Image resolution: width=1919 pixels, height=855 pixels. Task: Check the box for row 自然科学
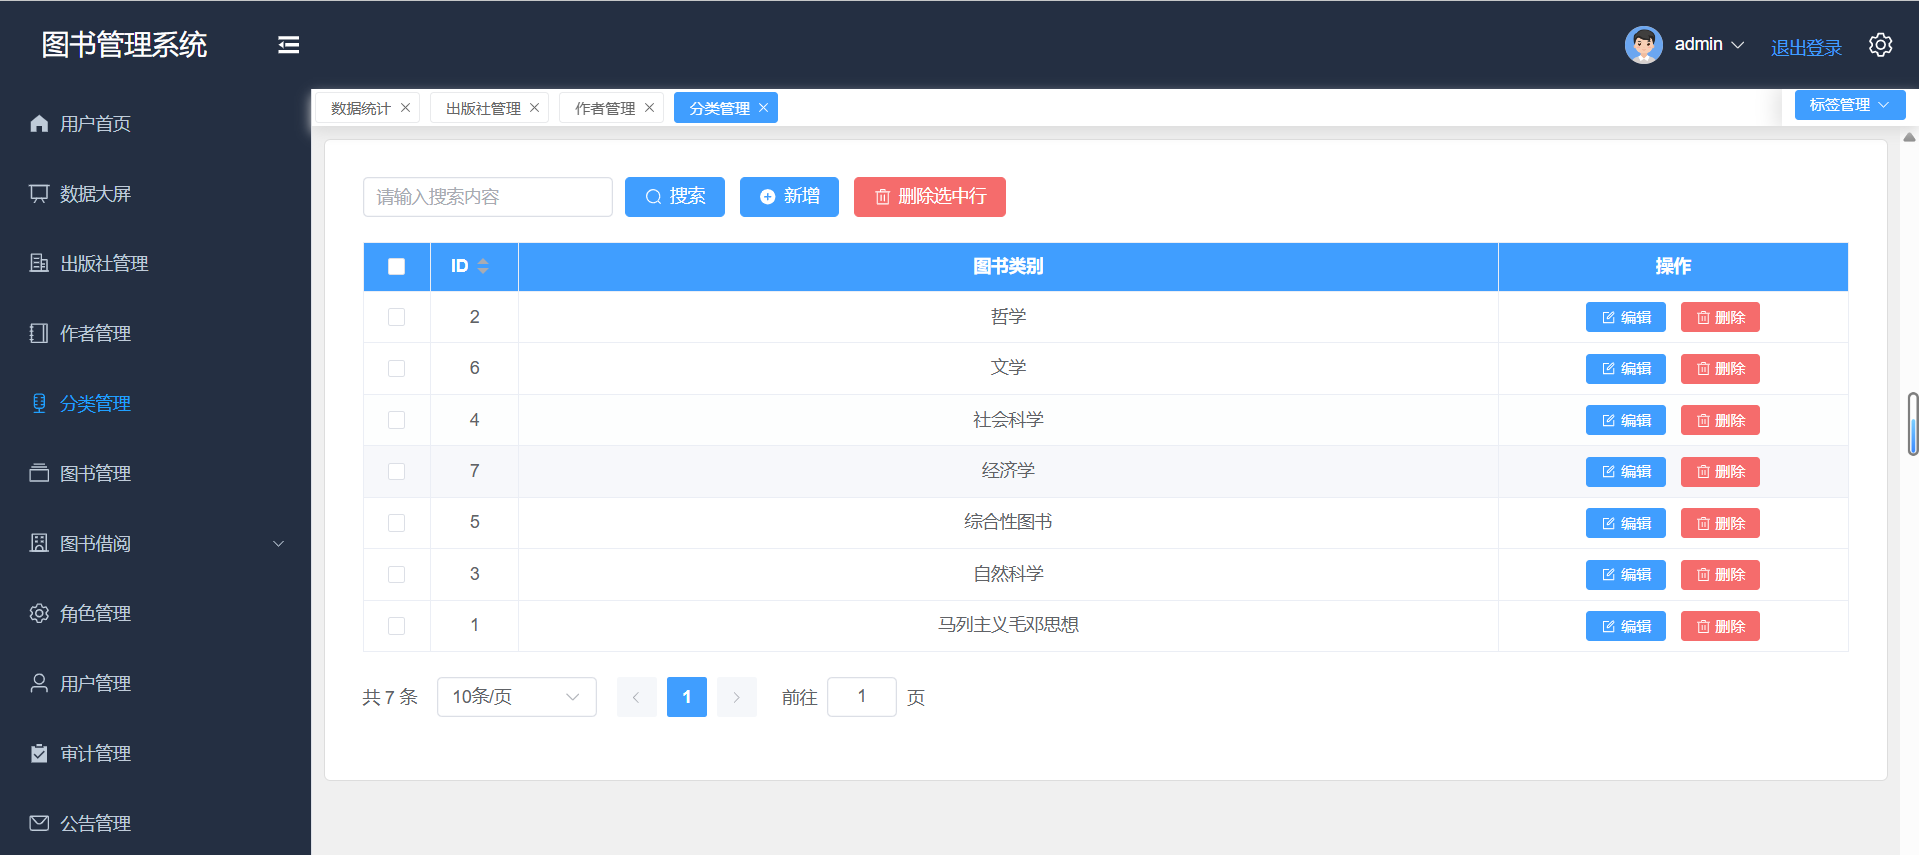pos(396,574)
